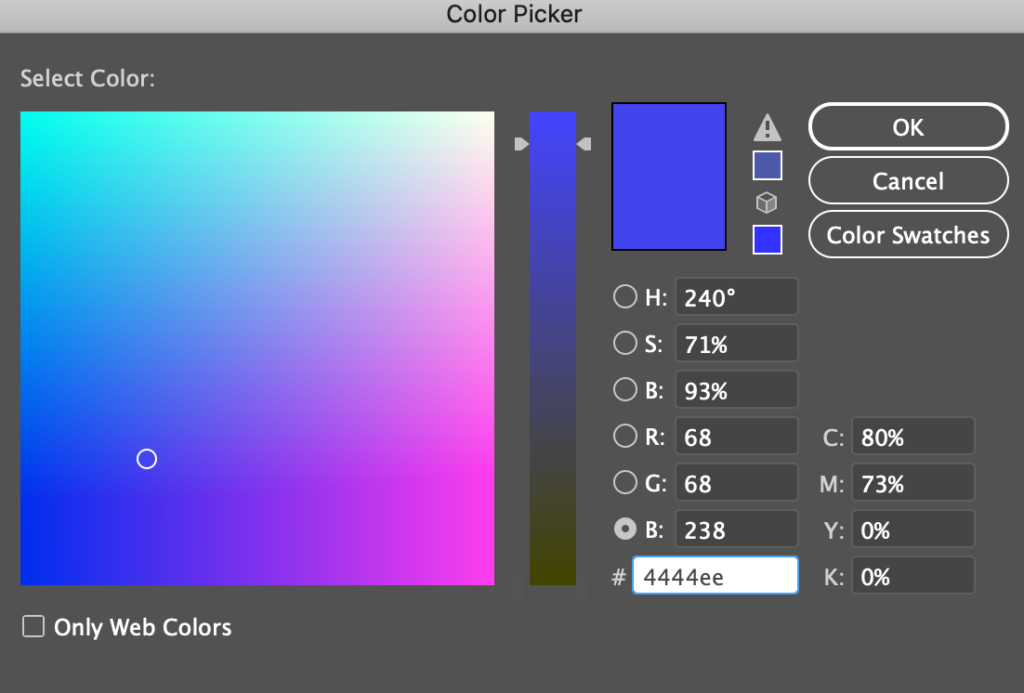Select the web-safe color swatch below cube

(767, 240)
